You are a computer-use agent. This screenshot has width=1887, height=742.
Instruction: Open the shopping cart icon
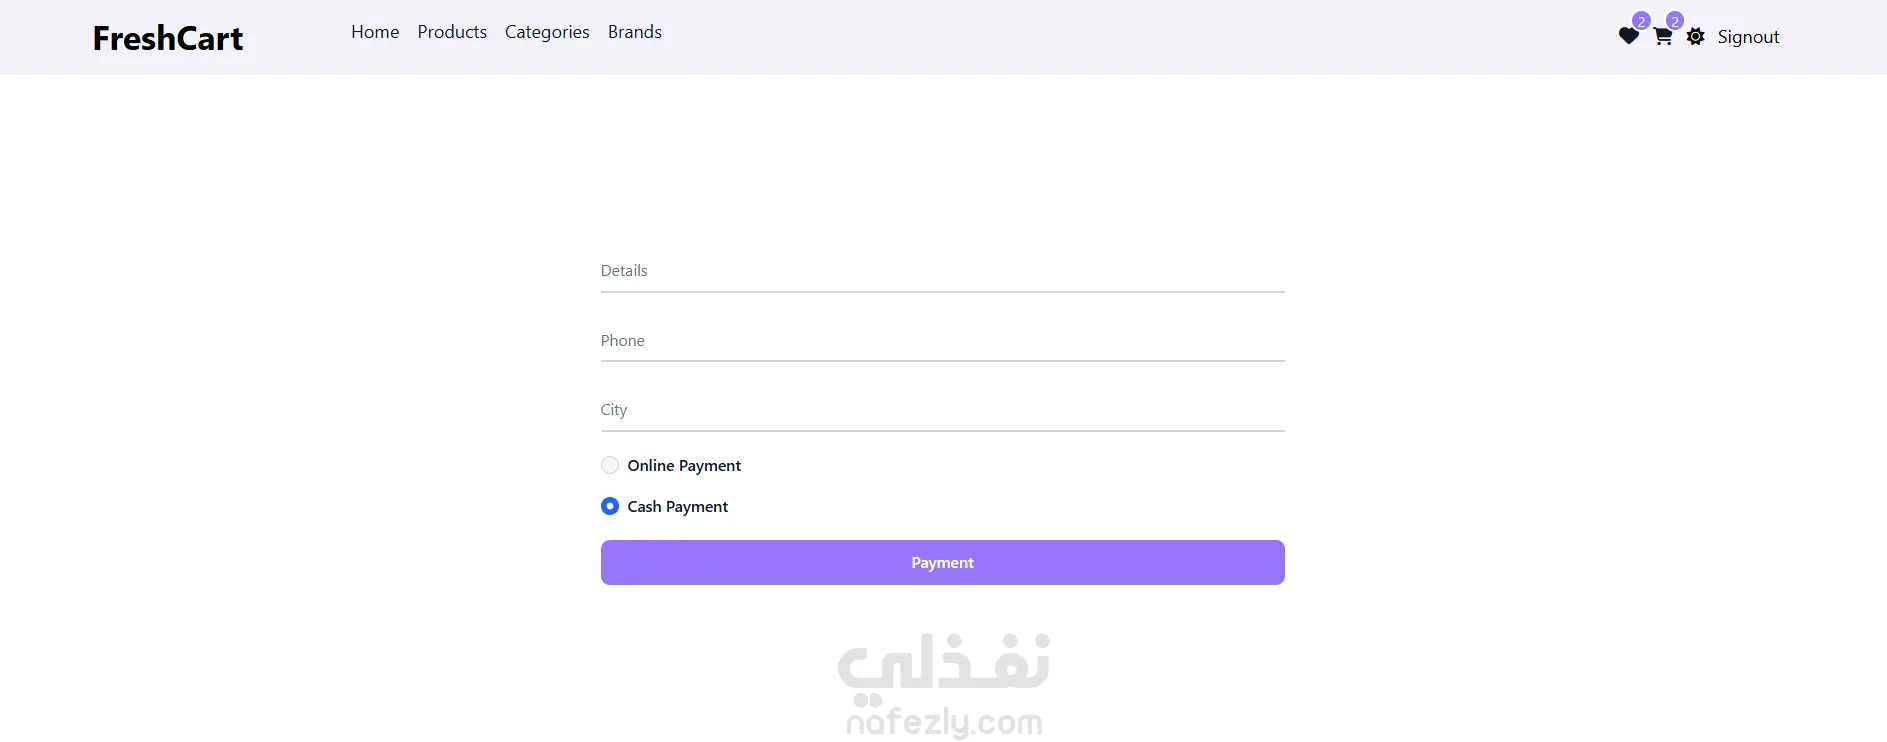pyautogui.click(x=1662, y=37)
